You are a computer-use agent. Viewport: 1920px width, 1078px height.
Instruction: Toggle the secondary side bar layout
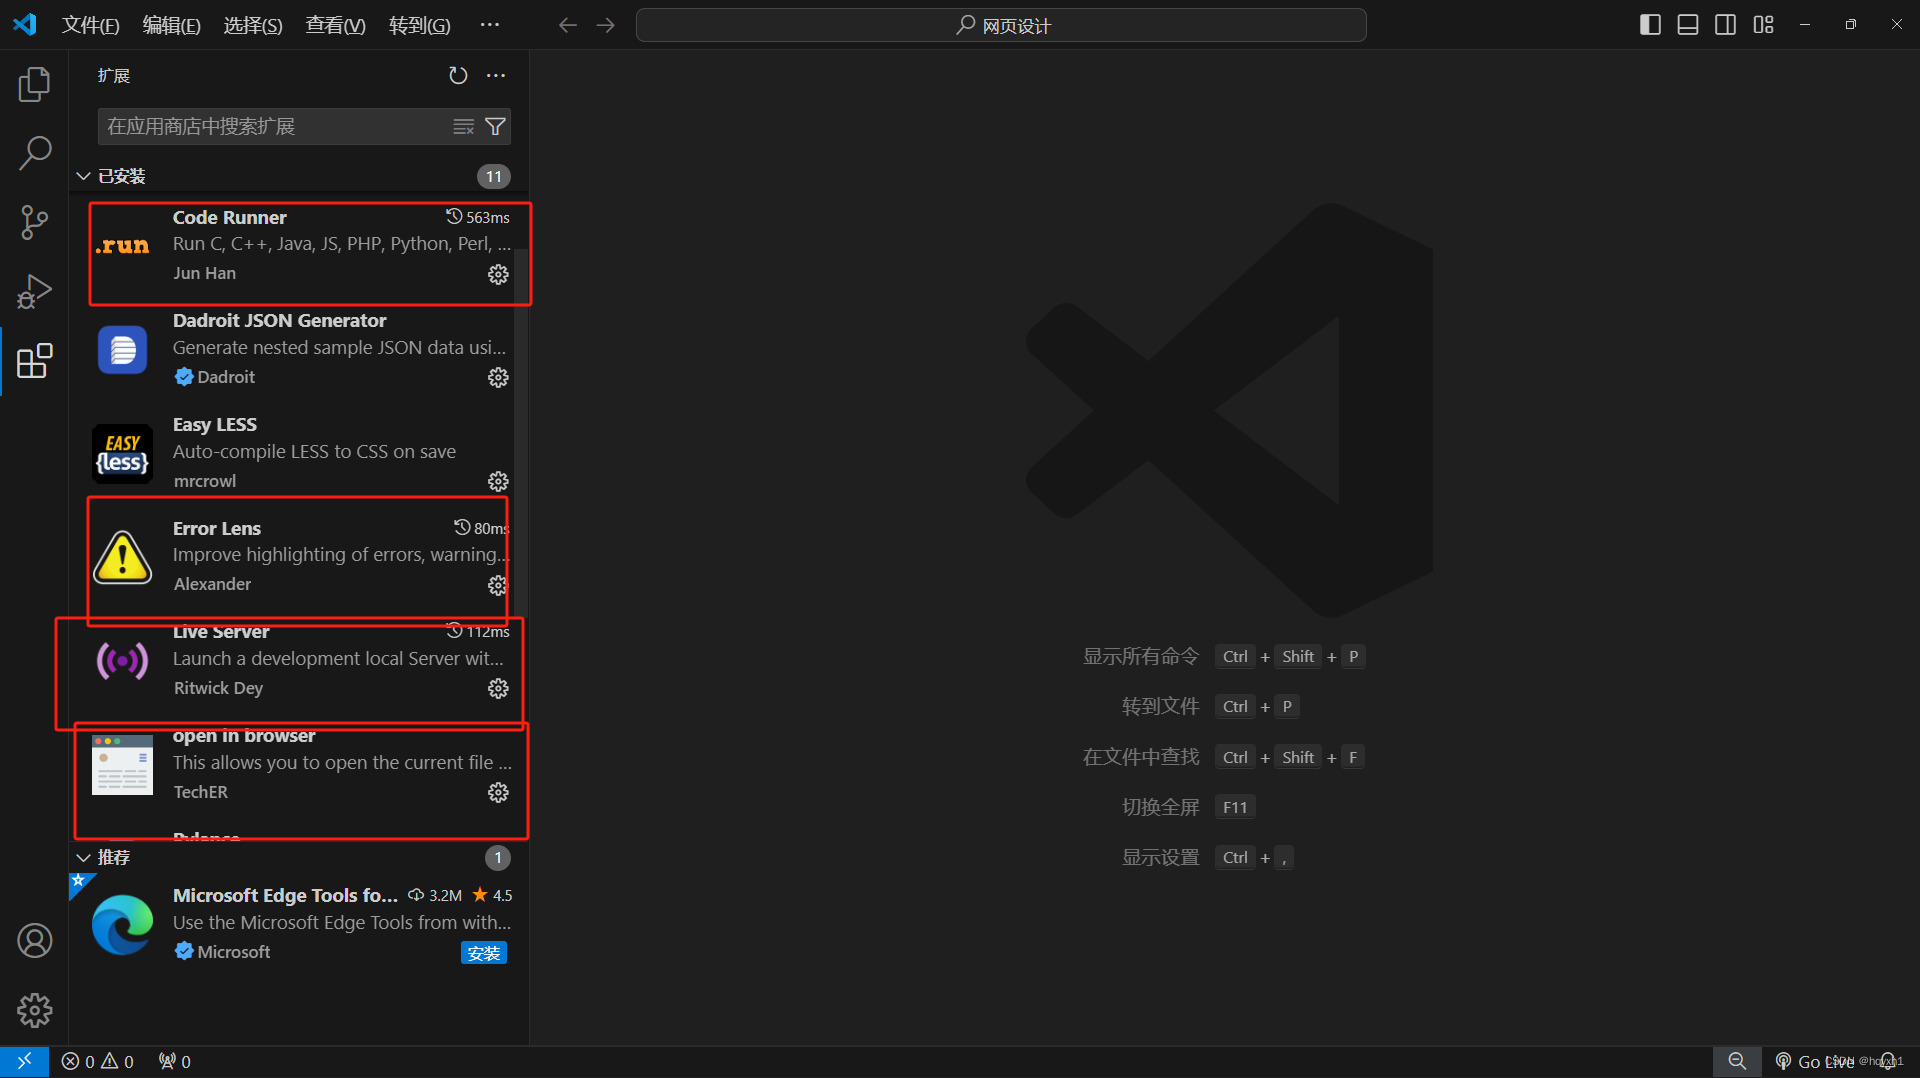(1725, 25)
